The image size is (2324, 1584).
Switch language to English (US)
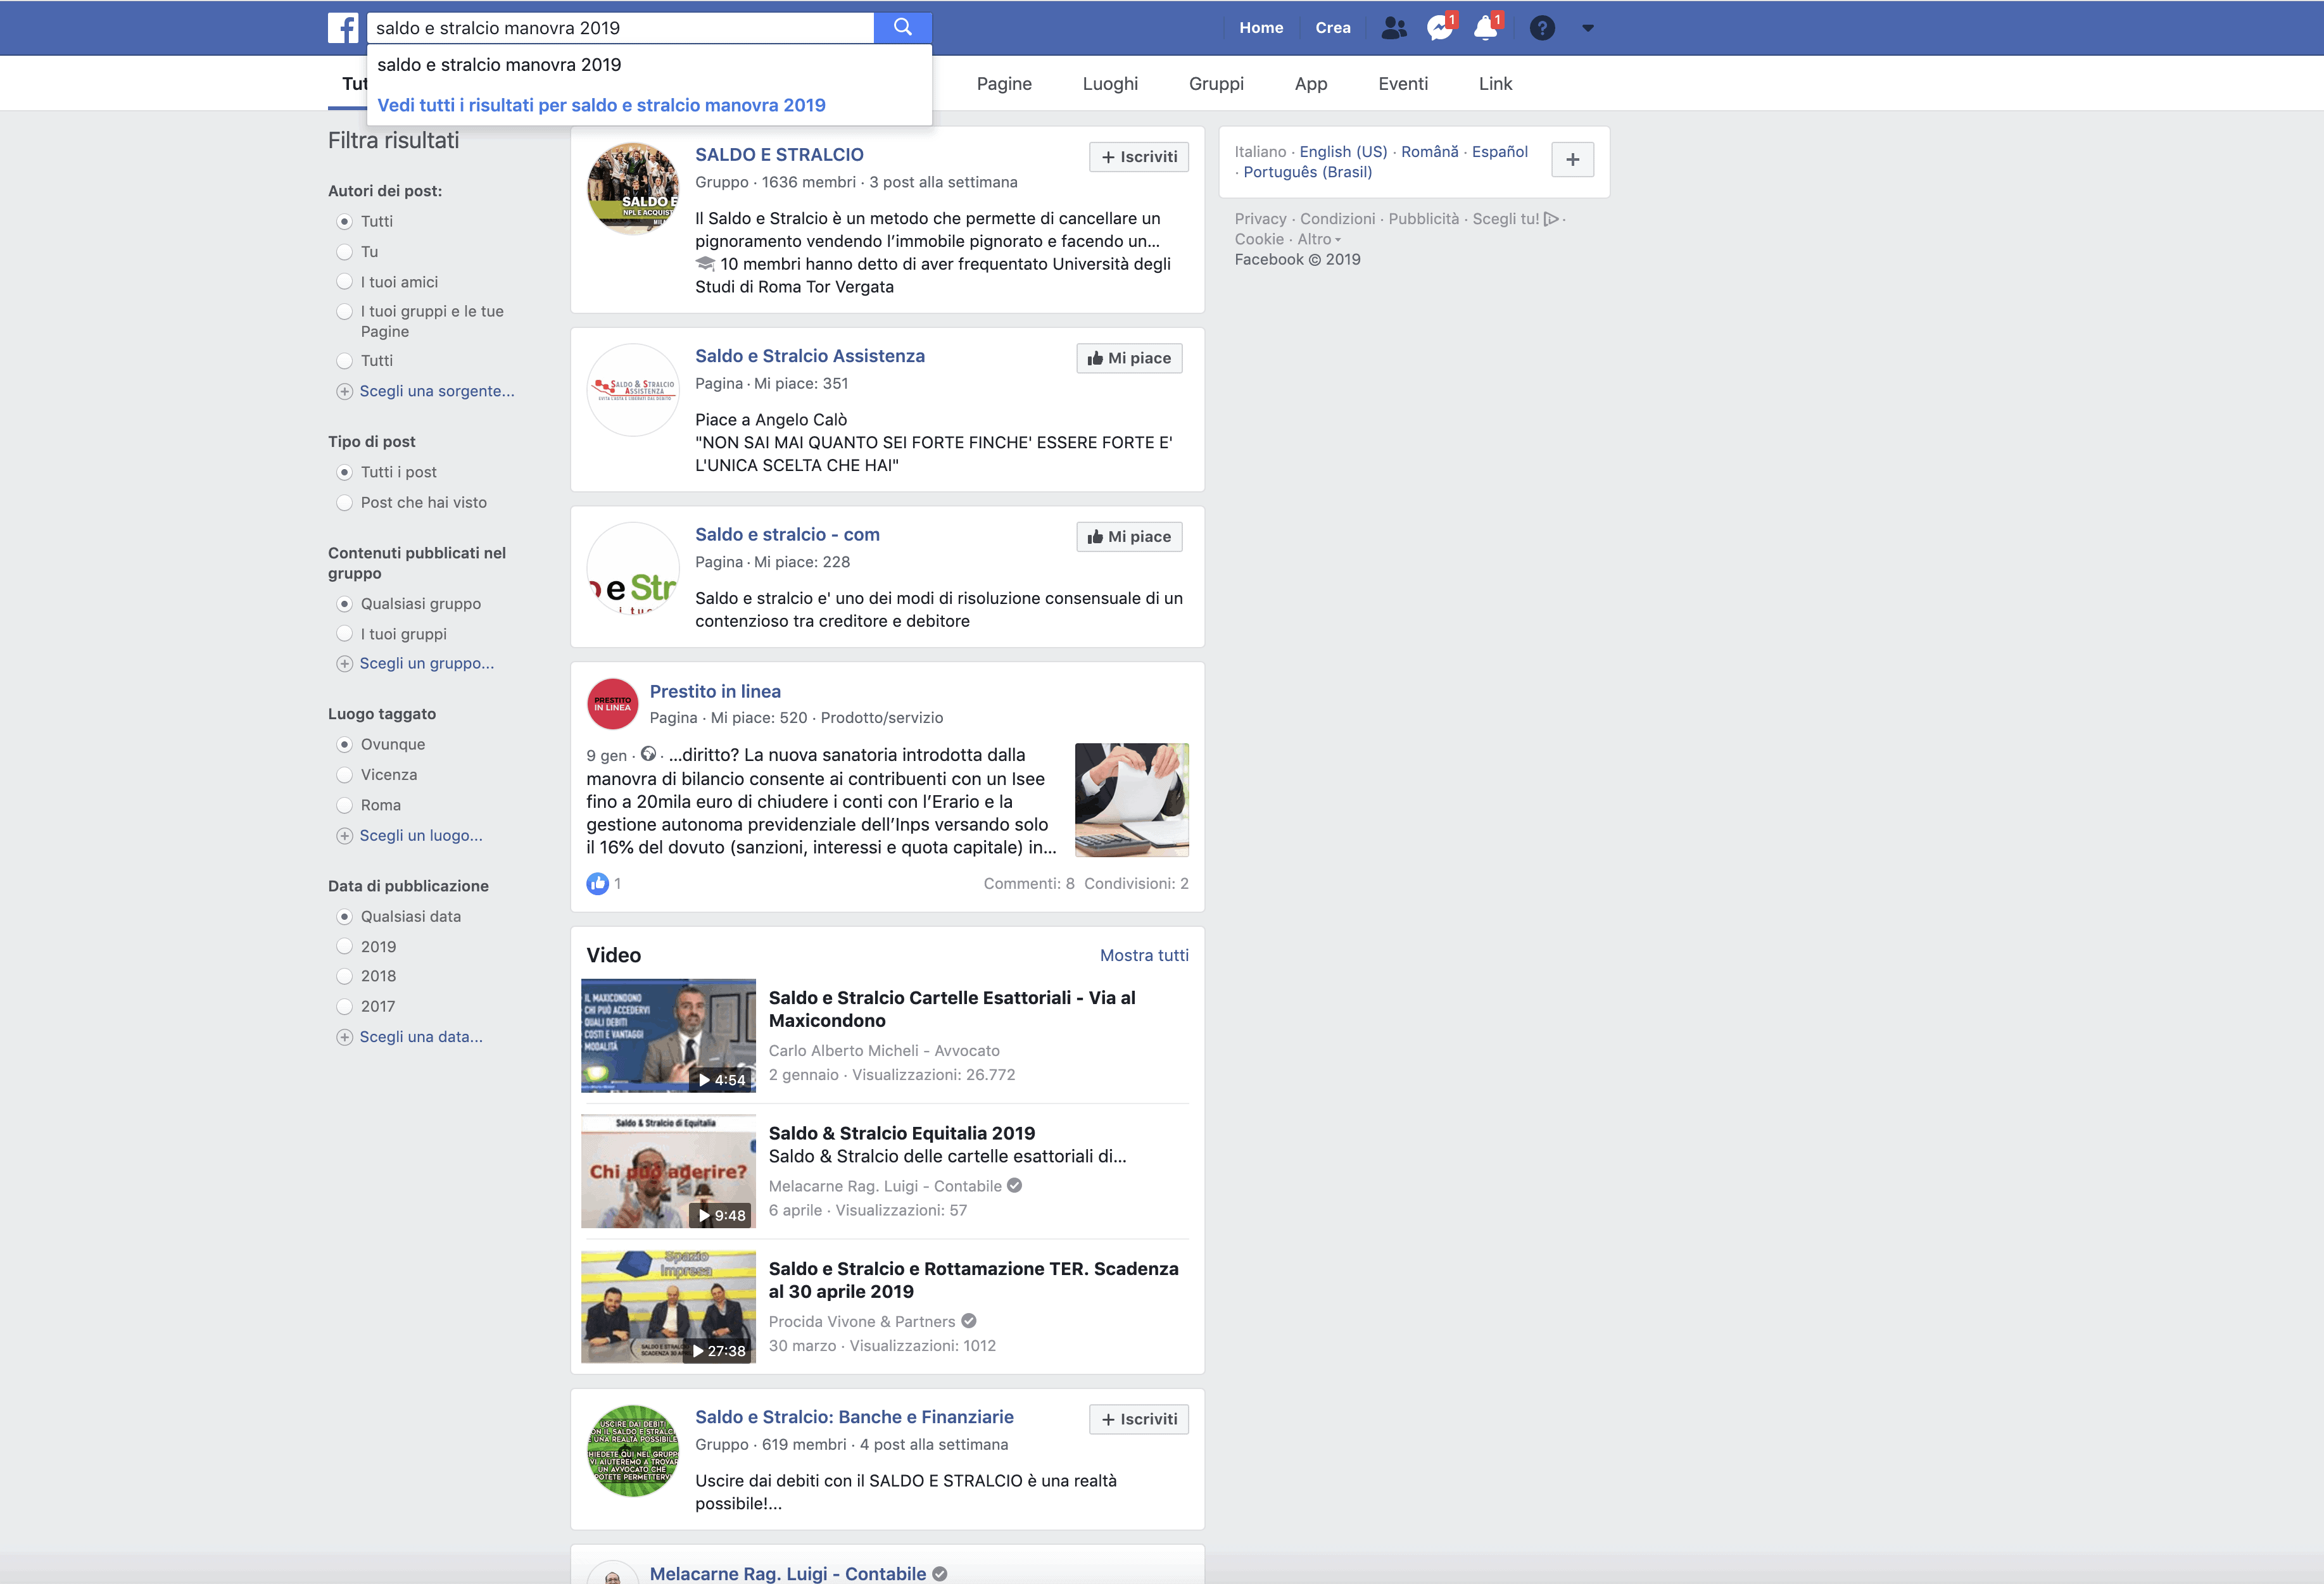[1343, 152]
